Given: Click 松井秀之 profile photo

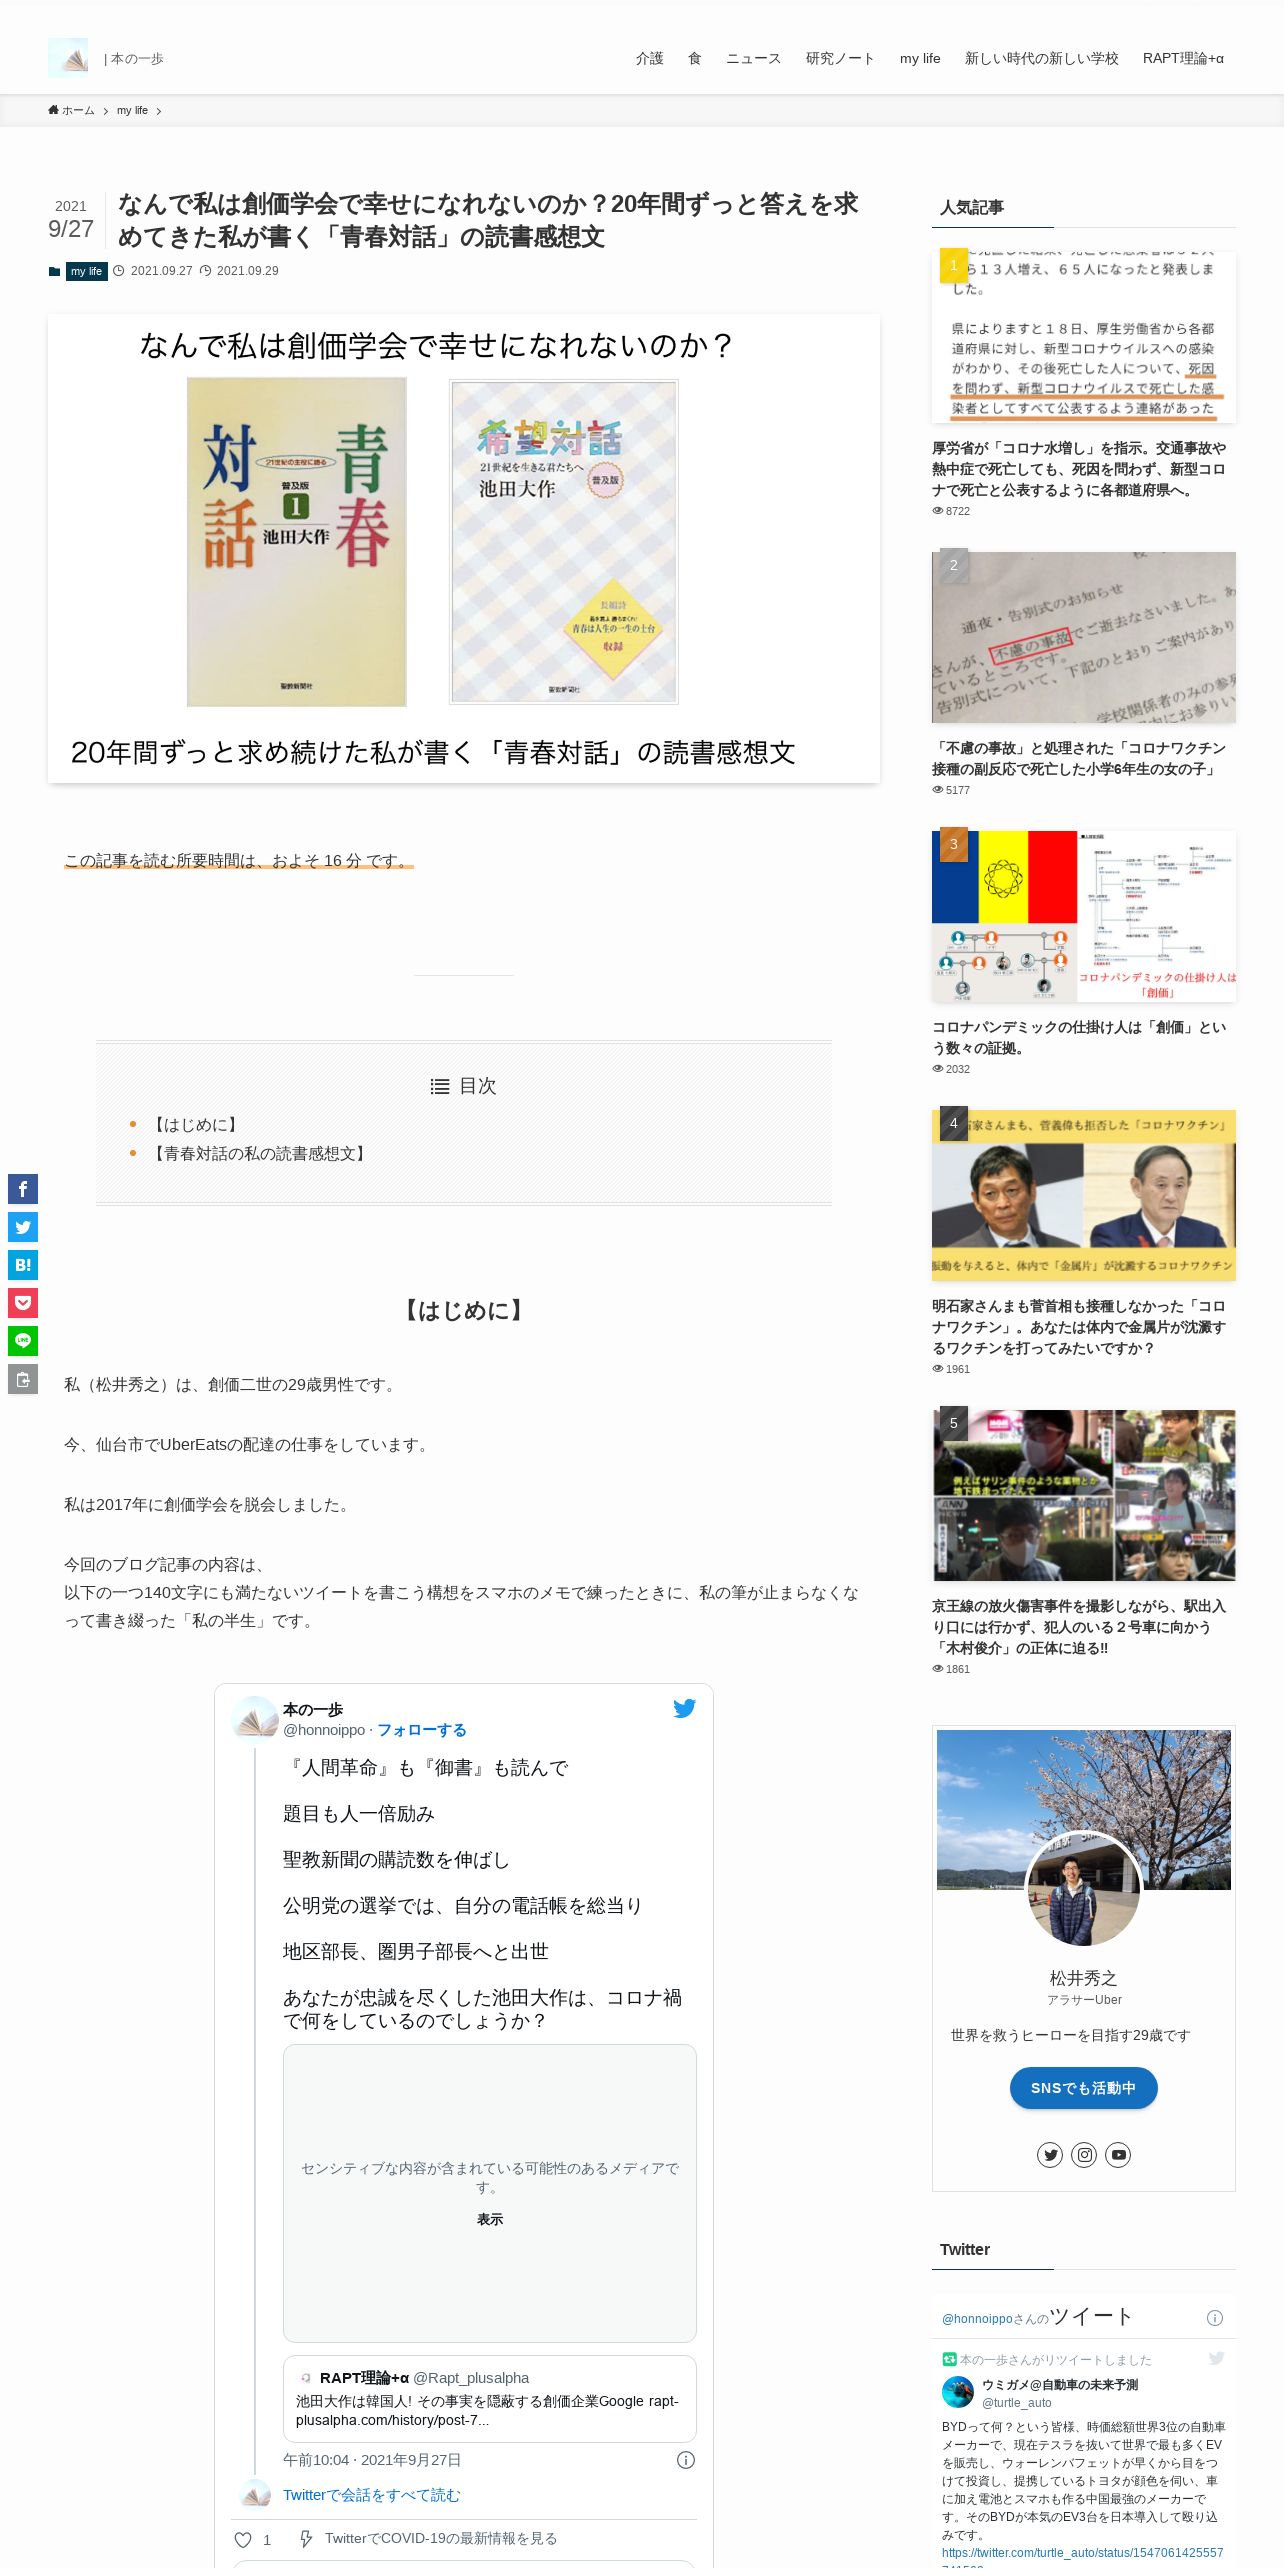Looking at the screenshot, I should point(1084,1891).
